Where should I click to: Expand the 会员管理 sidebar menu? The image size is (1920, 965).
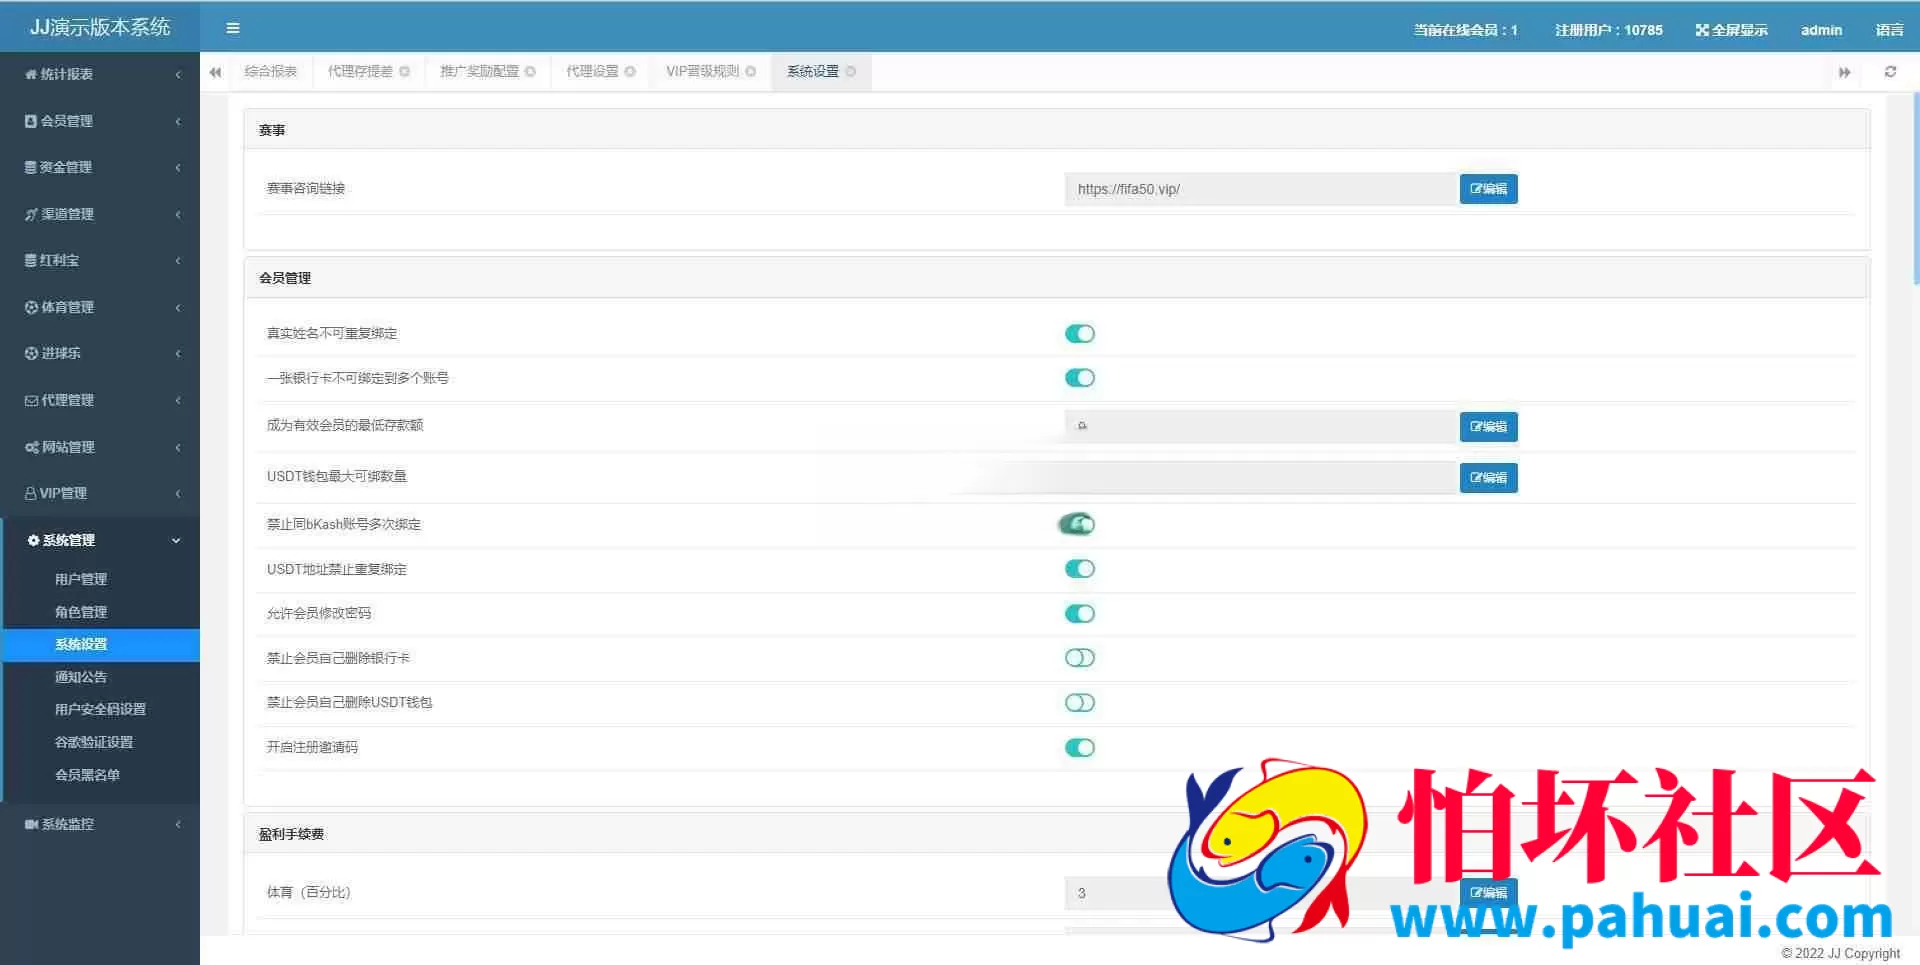pos(100,121)
